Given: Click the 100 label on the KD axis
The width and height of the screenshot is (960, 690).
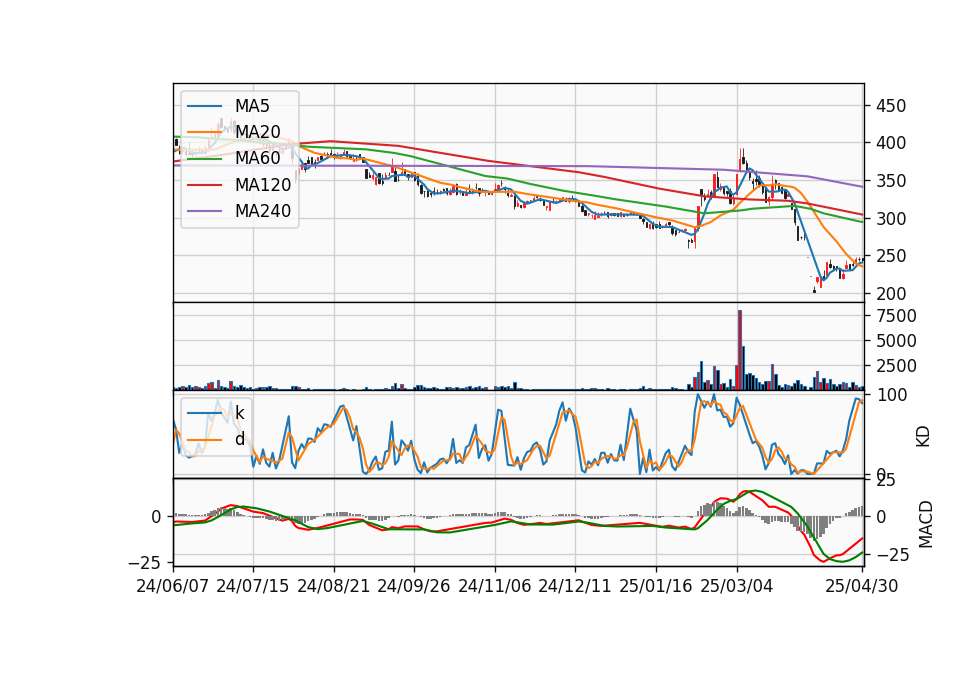Looking at the screenshot, I should [891, 395].
